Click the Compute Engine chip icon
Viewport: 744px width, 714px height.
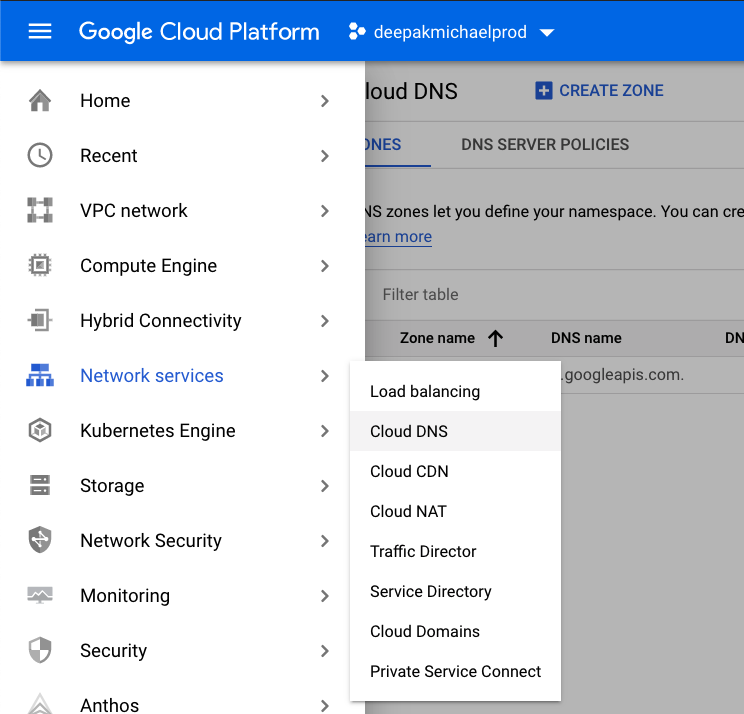tap(40, 266)
